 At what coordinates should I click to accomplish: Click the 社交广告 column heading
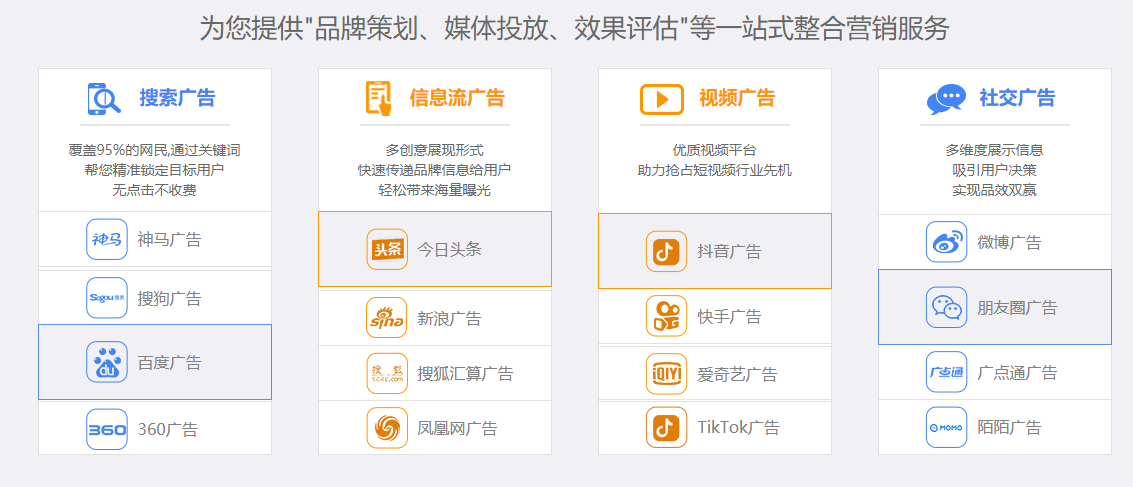[1017, 98]
